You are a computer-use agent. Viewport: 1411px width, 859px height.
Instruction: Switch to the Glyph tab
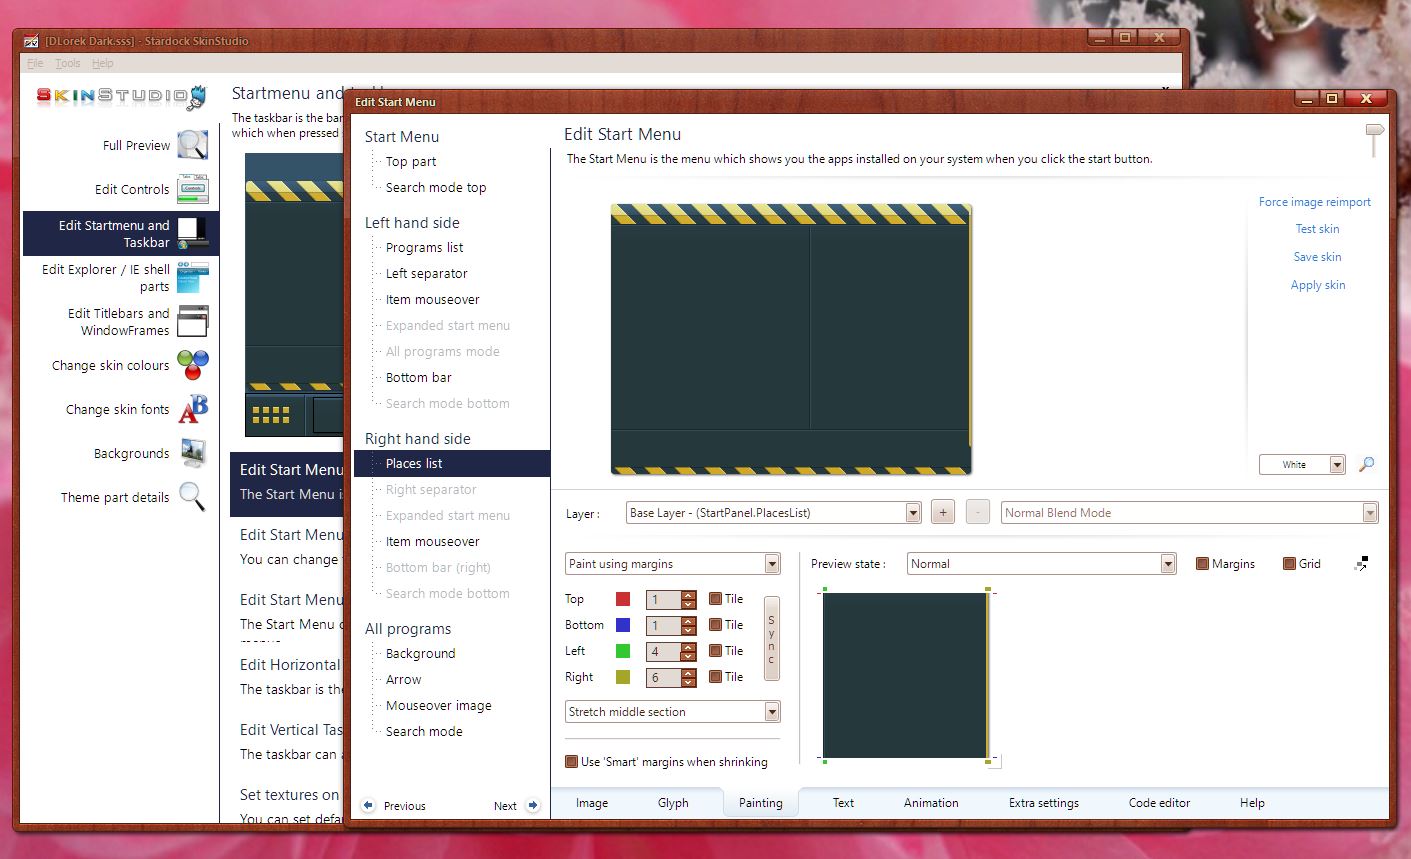tap(673, 803)
